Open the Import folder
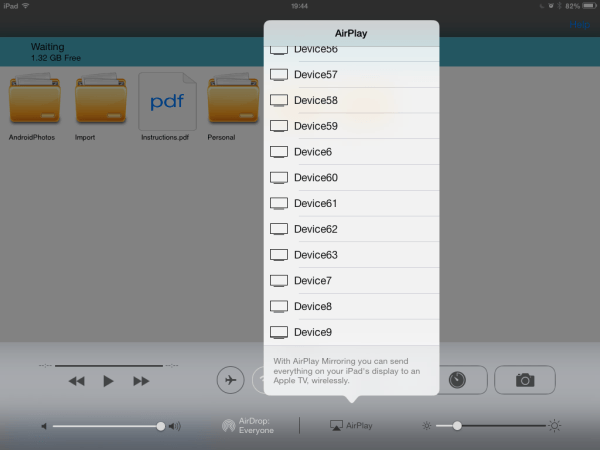600x450 pixels. (x=101, y=102)
